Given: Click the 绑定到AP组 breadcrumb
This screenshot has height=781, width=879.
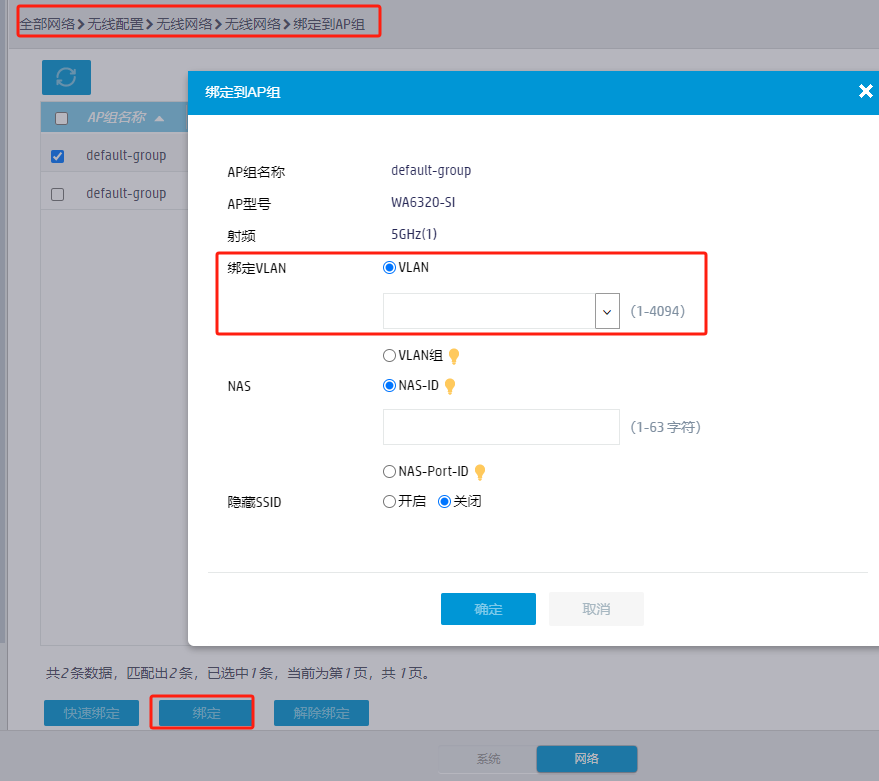Looking at the screenshot, I should tap(329, 24).
